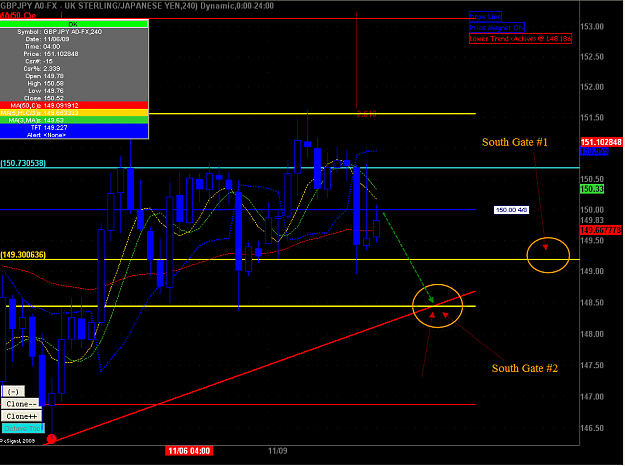This screenshot has height=466, width=625.
Task: Click the Symbol: GBPJPY A0-FX,240 row
Action: [74, 31]
